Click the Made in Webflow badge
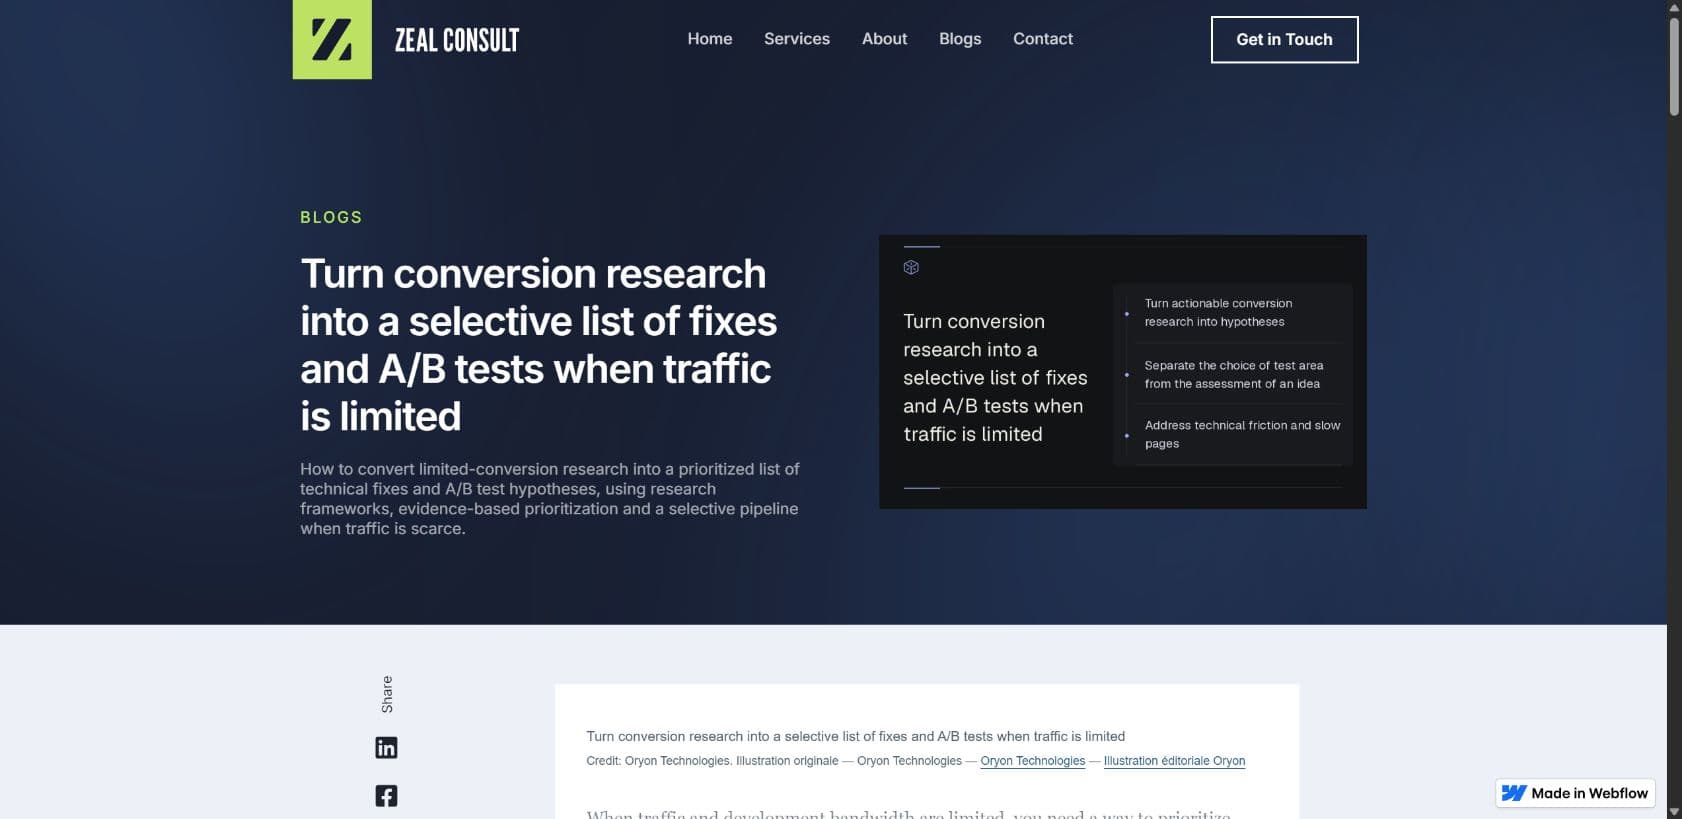 point(1576,793)
